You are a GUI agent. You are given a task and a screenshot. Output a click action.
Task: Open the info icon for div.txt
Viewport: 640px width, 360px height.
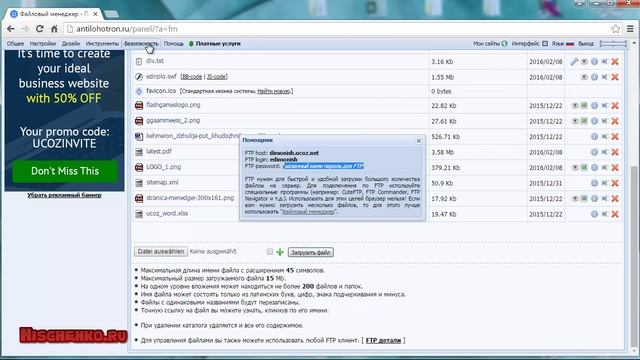pyautogui.click(x=594, y=62)
